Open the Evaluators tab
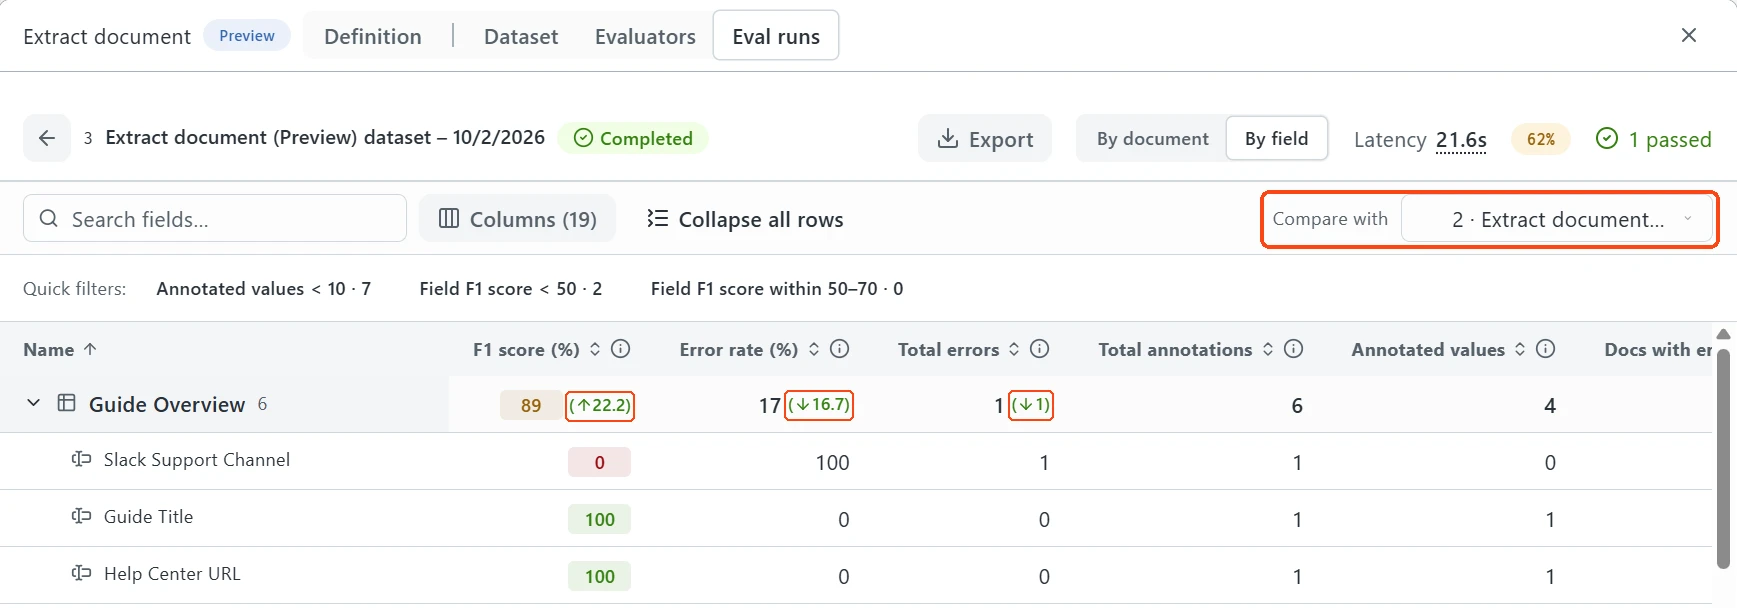 [645, 36]
